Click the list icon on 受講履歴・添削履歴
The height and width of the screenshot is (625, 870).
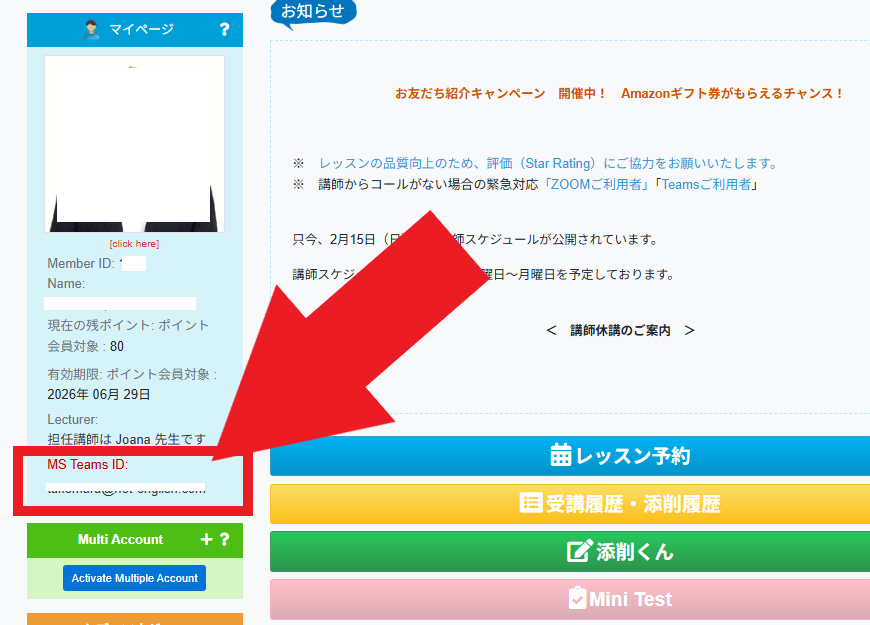point(530,504)
